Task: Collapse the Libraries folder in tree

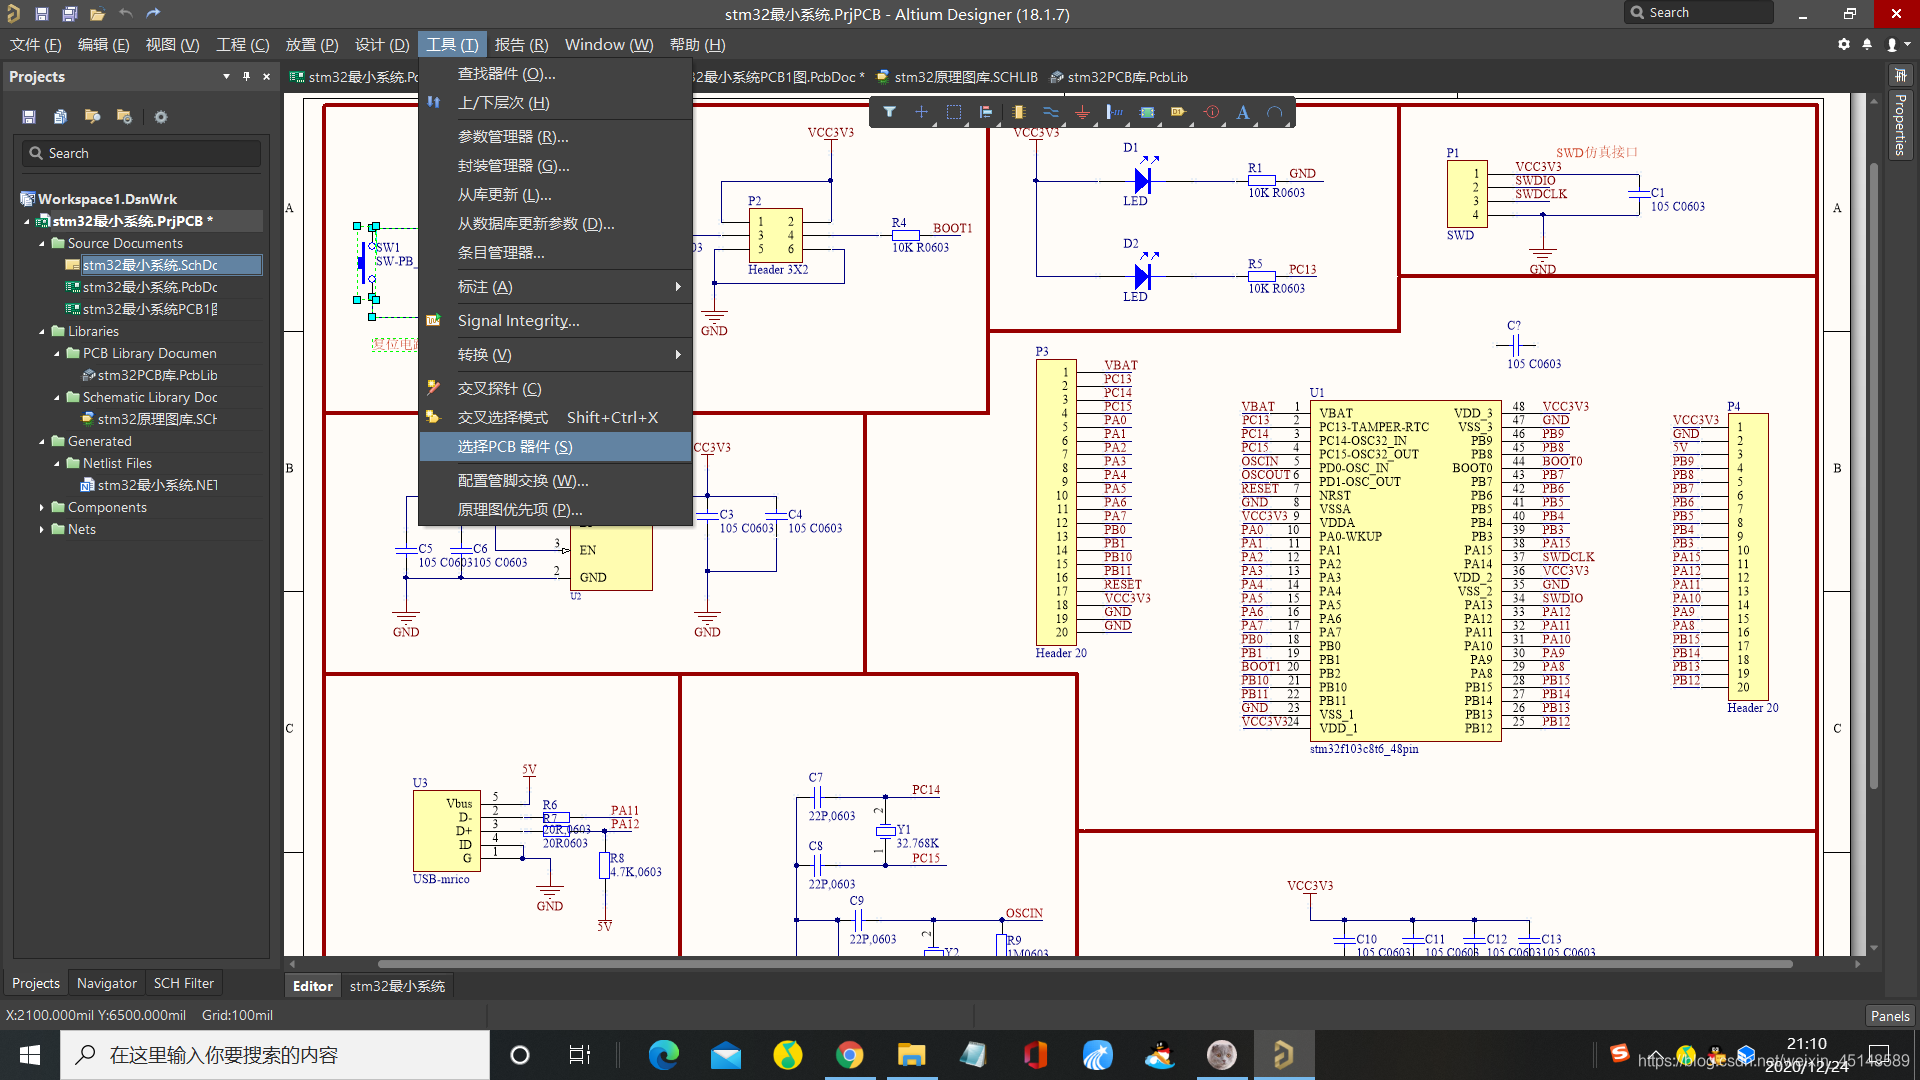Action: [42, 332]
